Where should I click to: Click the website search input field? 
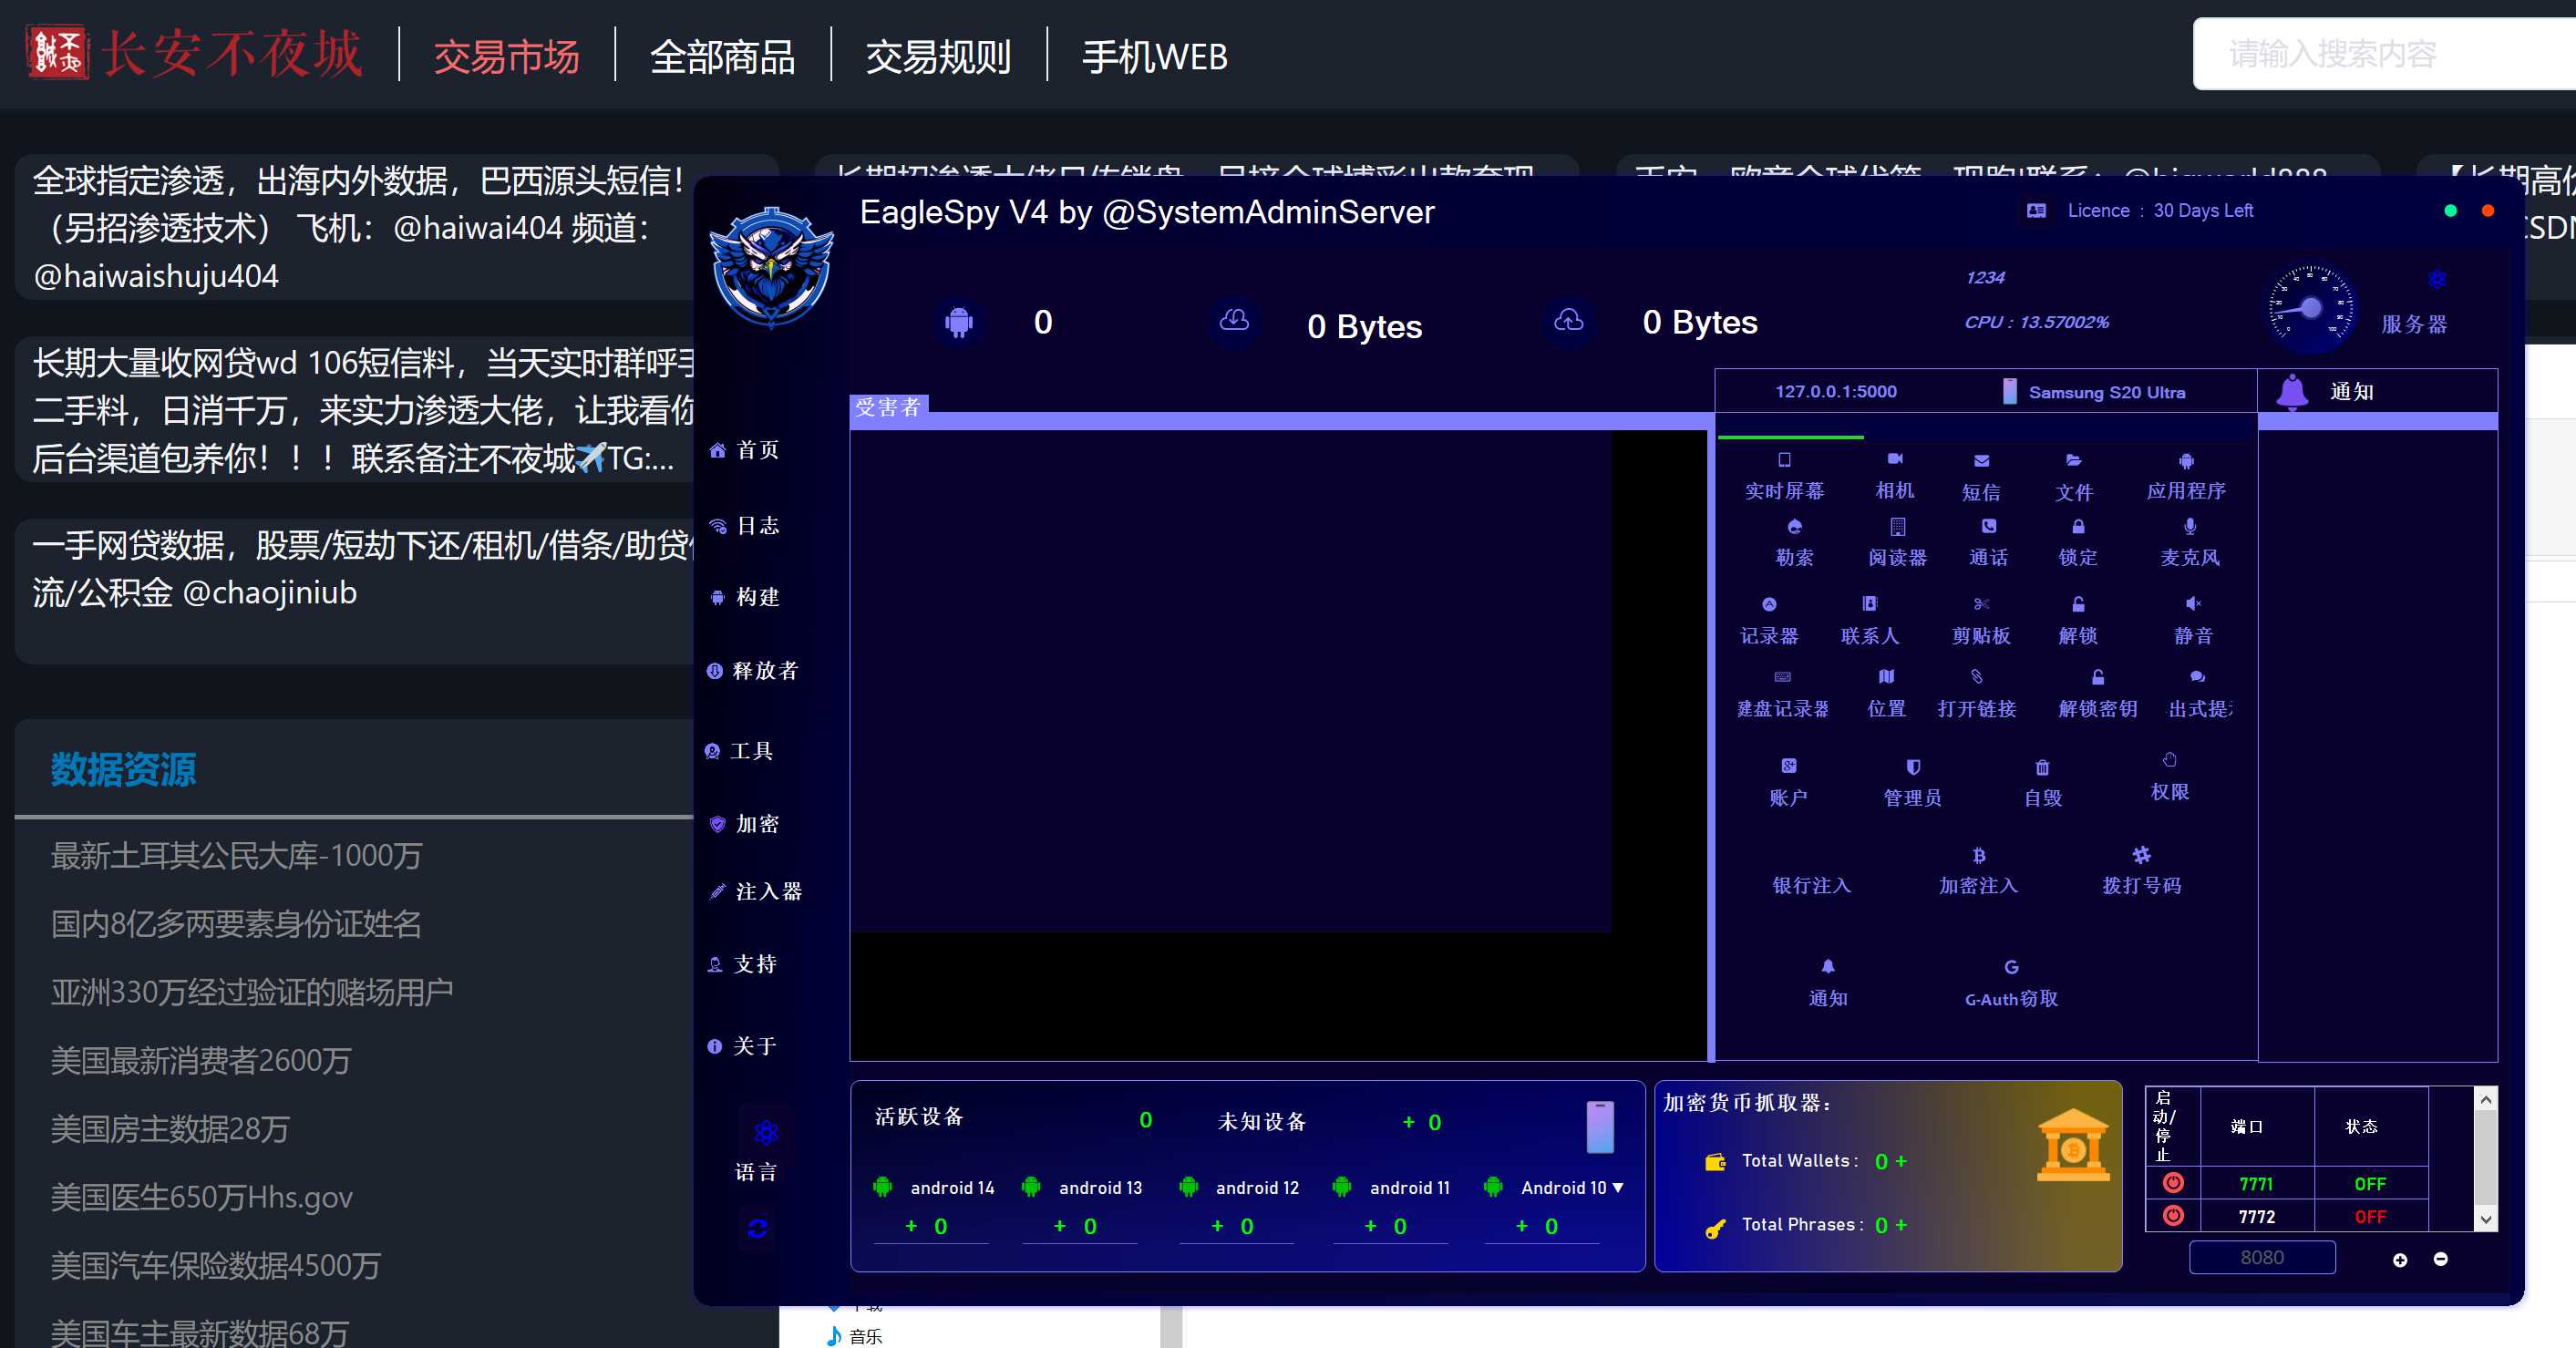coord(2384,54)
